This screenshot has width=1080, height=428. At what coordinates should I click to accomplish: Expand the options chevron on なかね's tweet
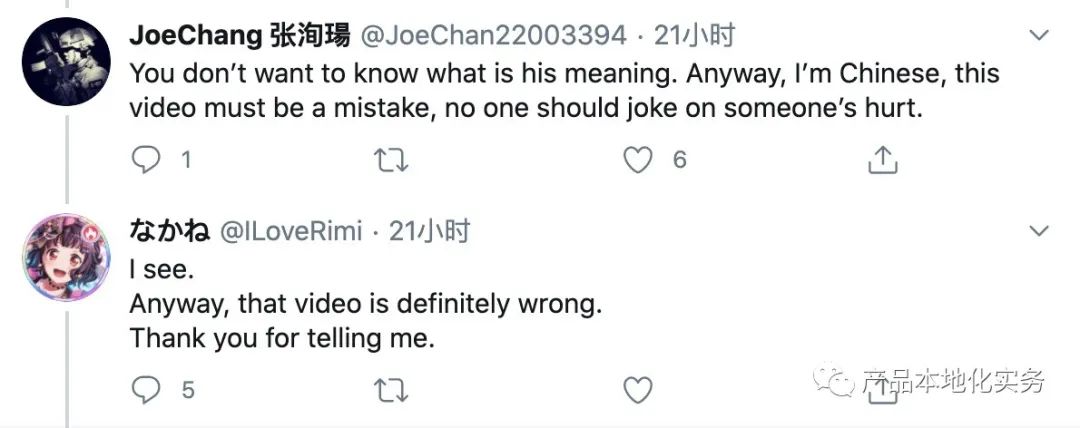click(x=1039, y=231)
